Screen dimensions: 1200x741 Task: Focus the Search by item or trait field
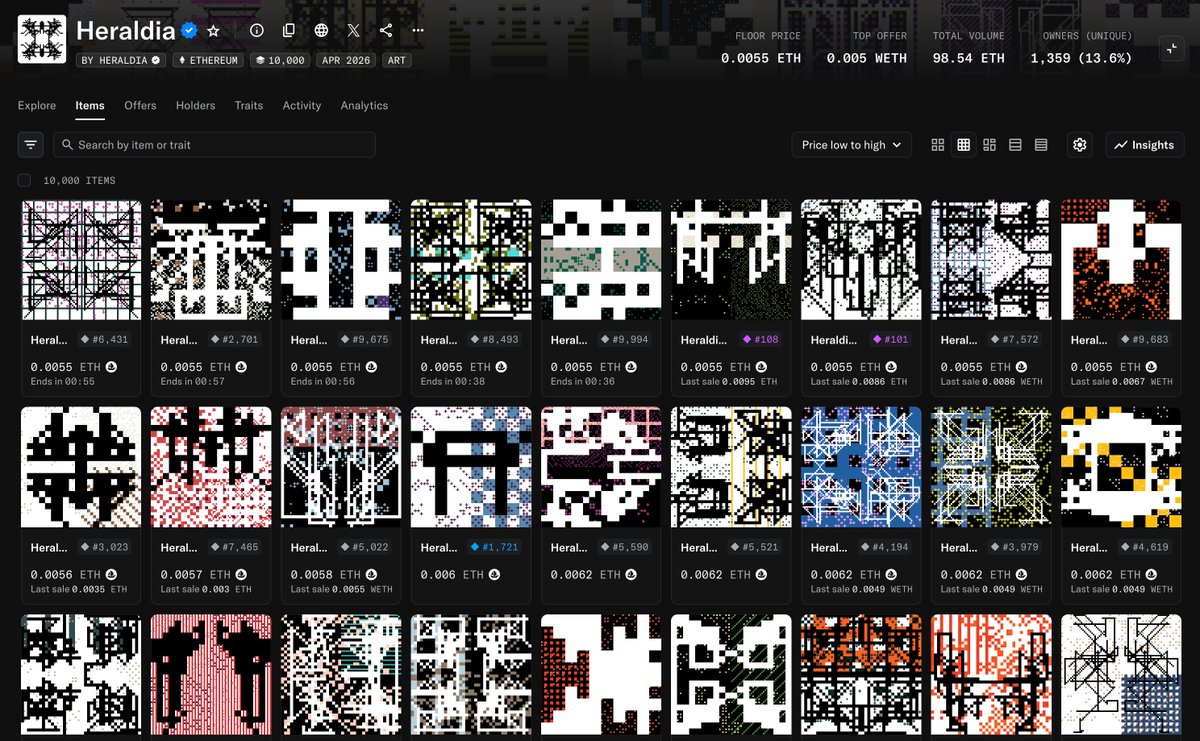(x=214, y=145)
